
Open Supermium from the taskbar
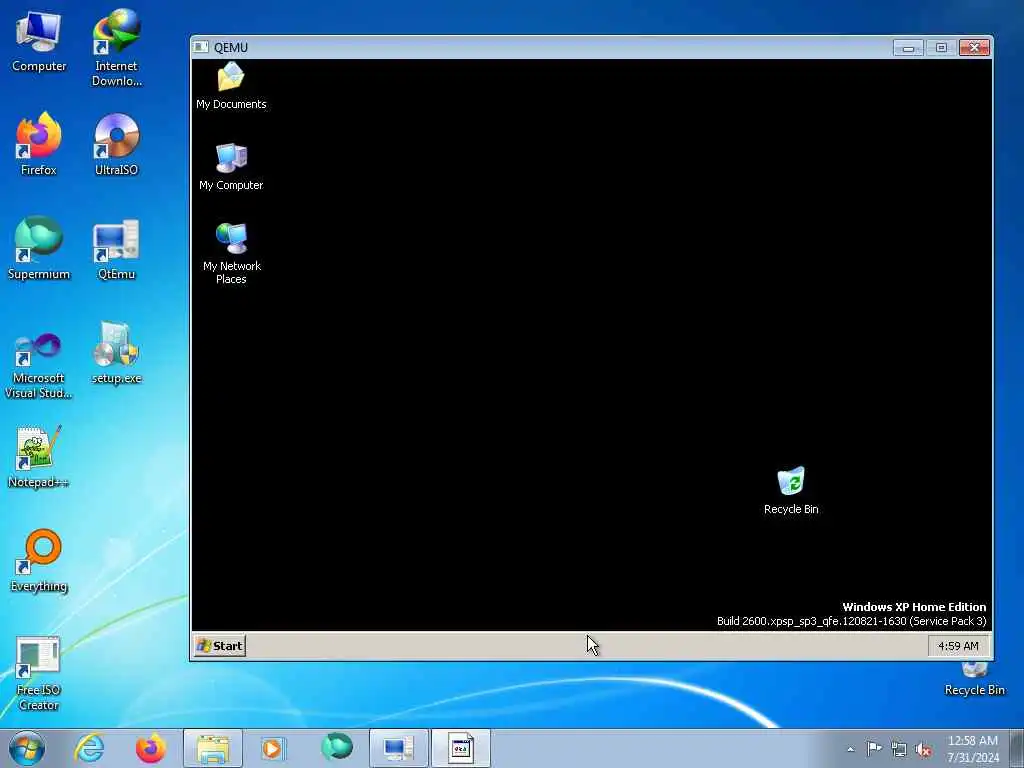[337, 747]
